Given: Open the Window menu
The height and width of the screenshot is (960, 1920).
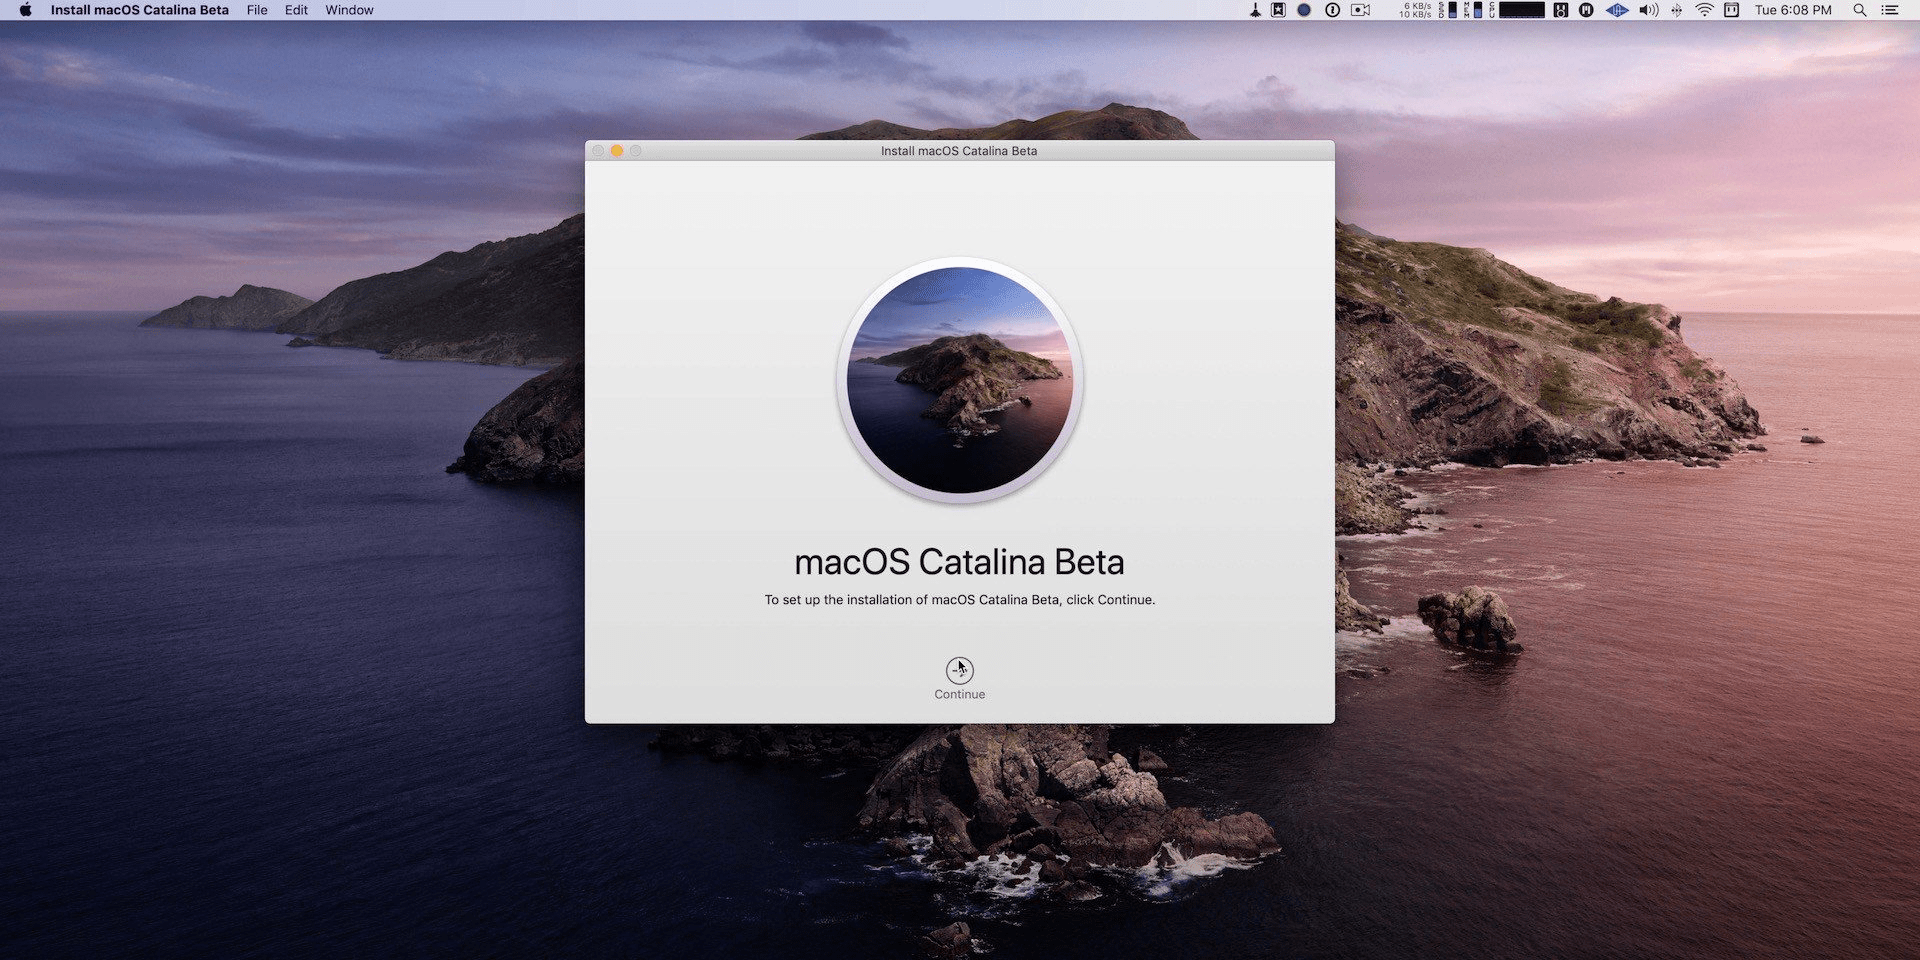Looking at the screenshot, I should [348, 10].
